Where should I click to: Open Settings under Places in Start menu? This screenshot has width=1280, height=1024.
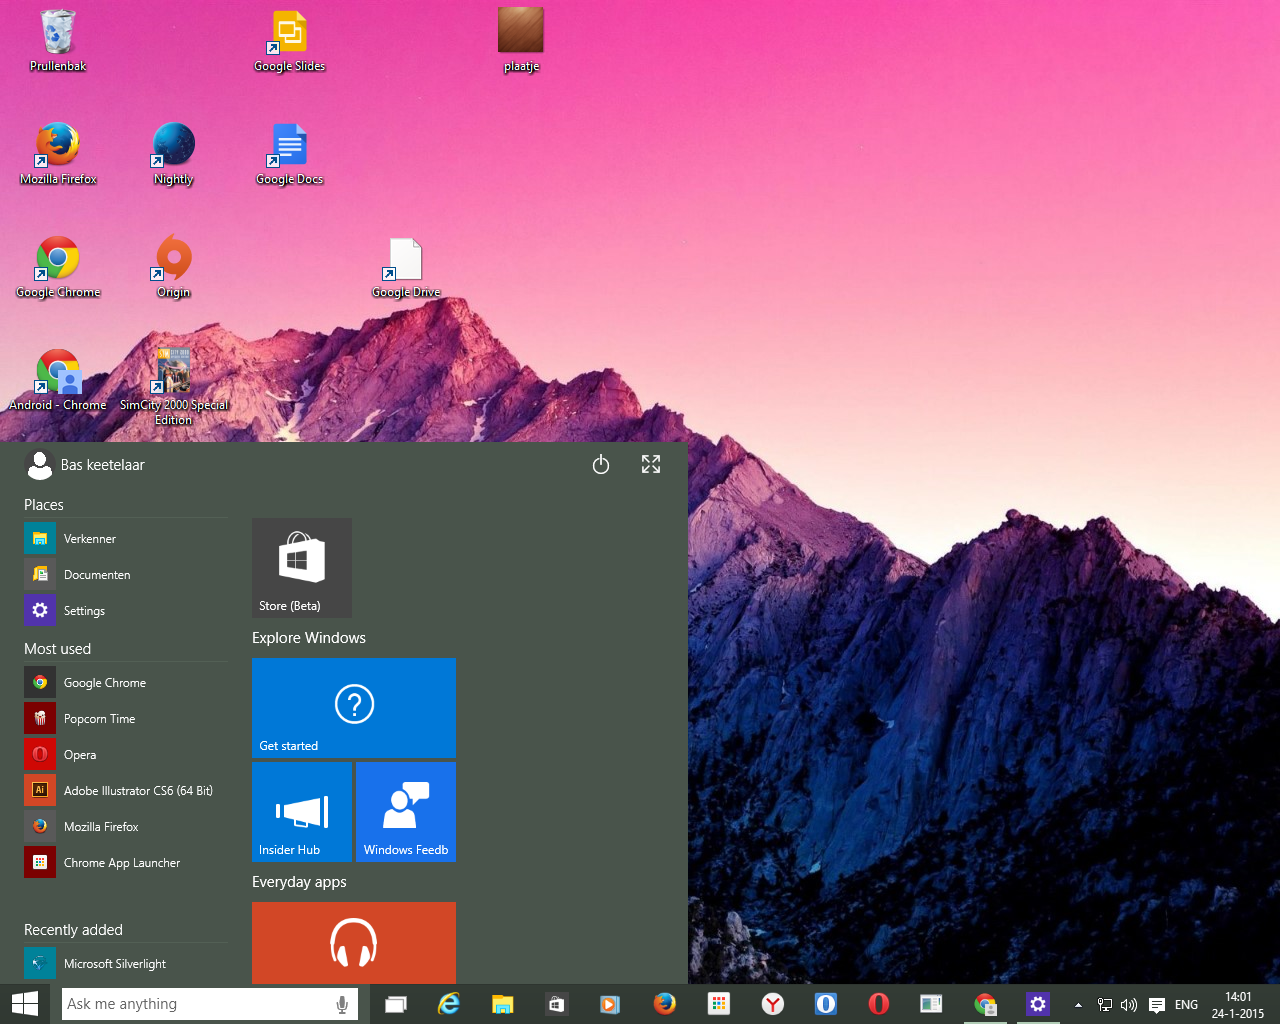pyautogui.click(x=126, y=611)
